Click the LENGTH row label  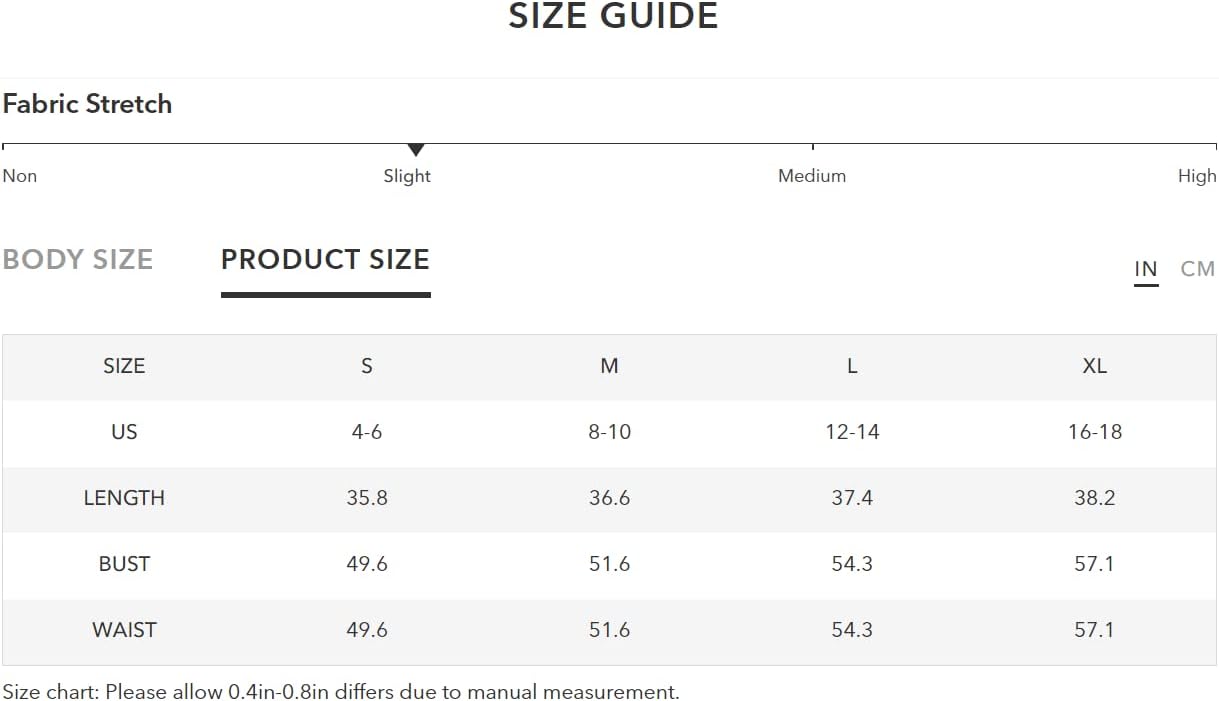point(124,498)
